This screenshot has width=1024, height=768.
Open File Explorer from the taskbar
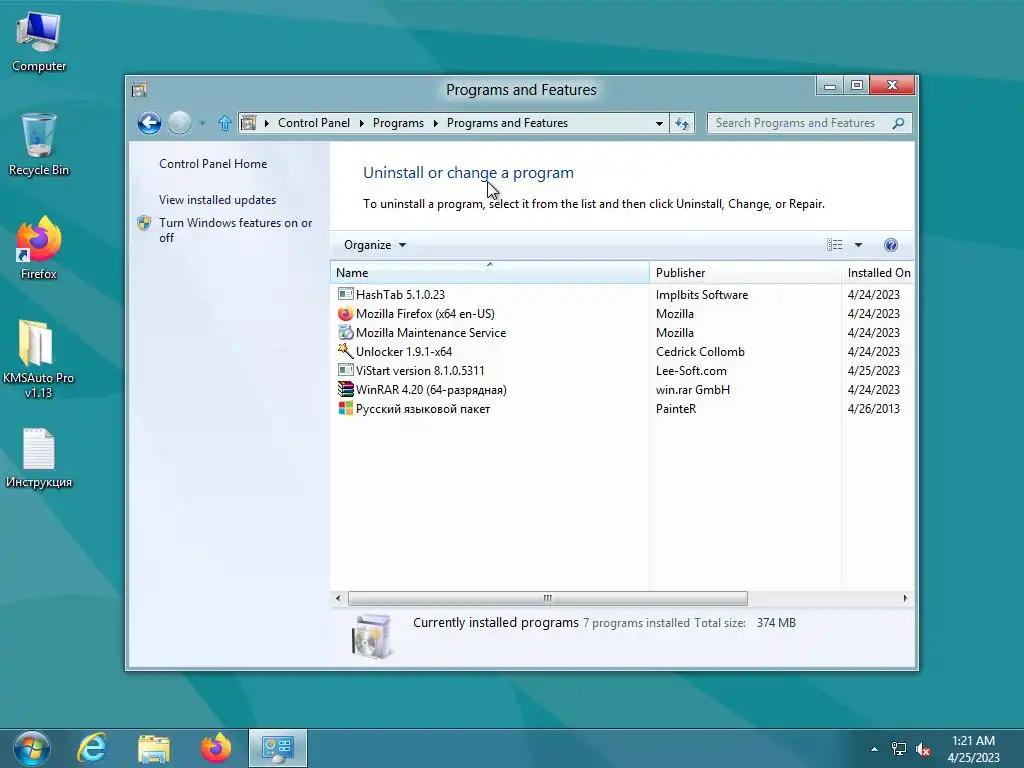pos(154,748)
